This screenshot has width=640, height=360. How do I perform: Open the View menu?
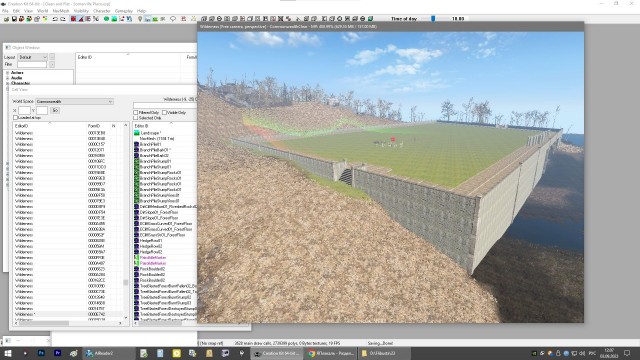pos(29,11)
